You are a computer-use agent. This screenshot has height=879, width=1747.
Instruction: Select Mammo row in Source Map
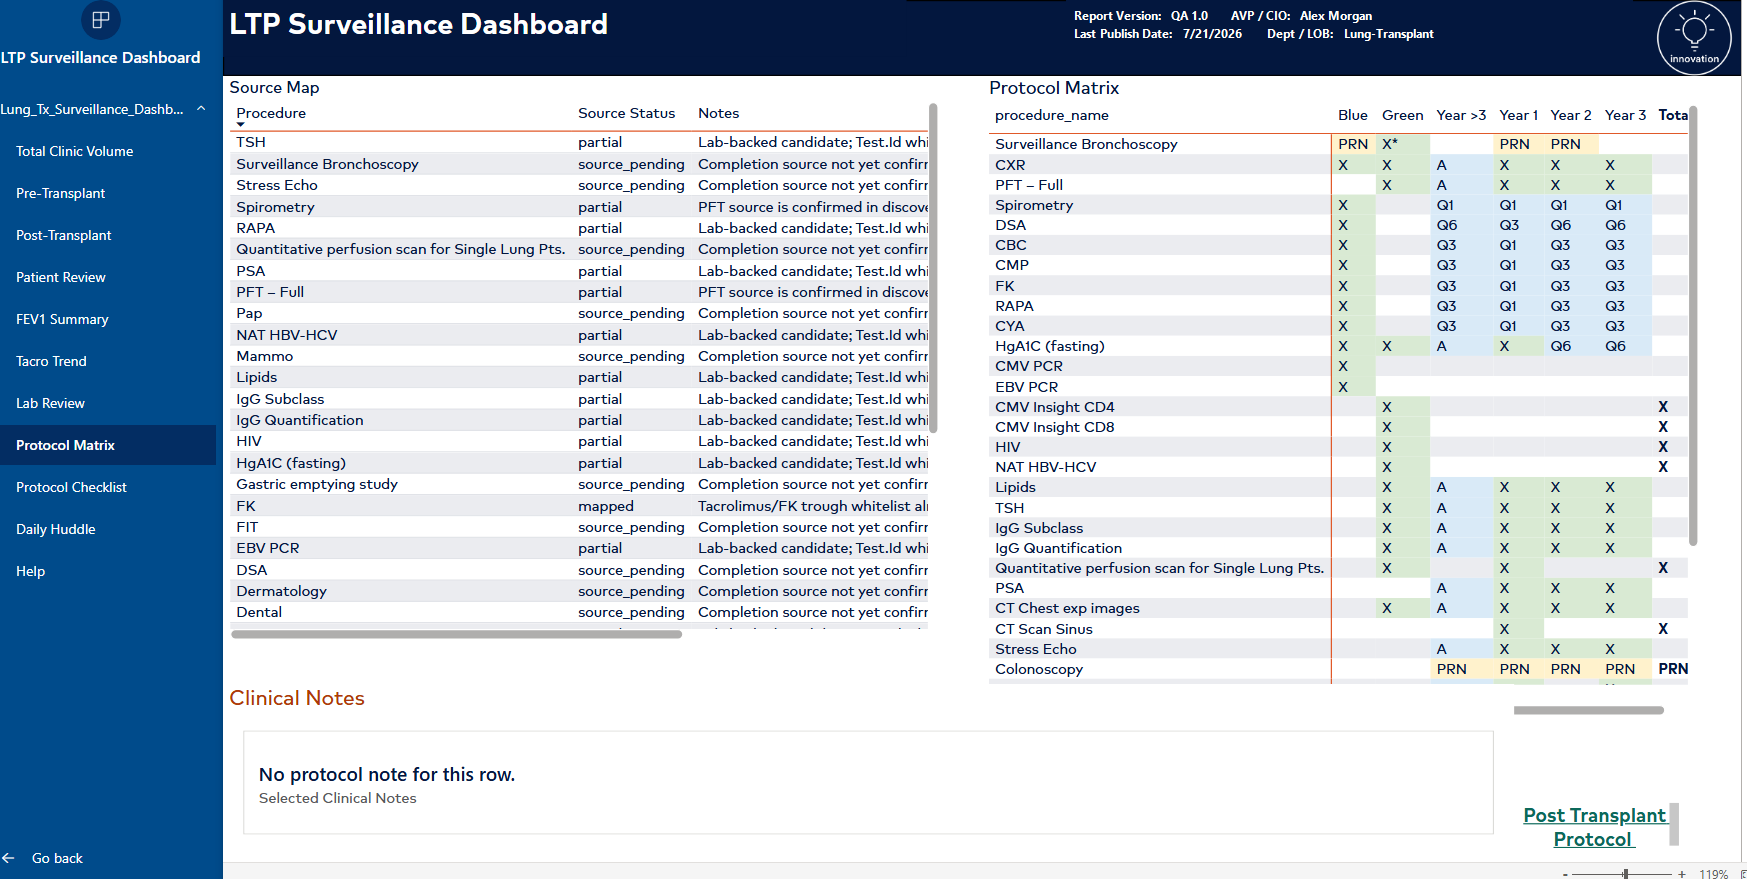point(580,356)
